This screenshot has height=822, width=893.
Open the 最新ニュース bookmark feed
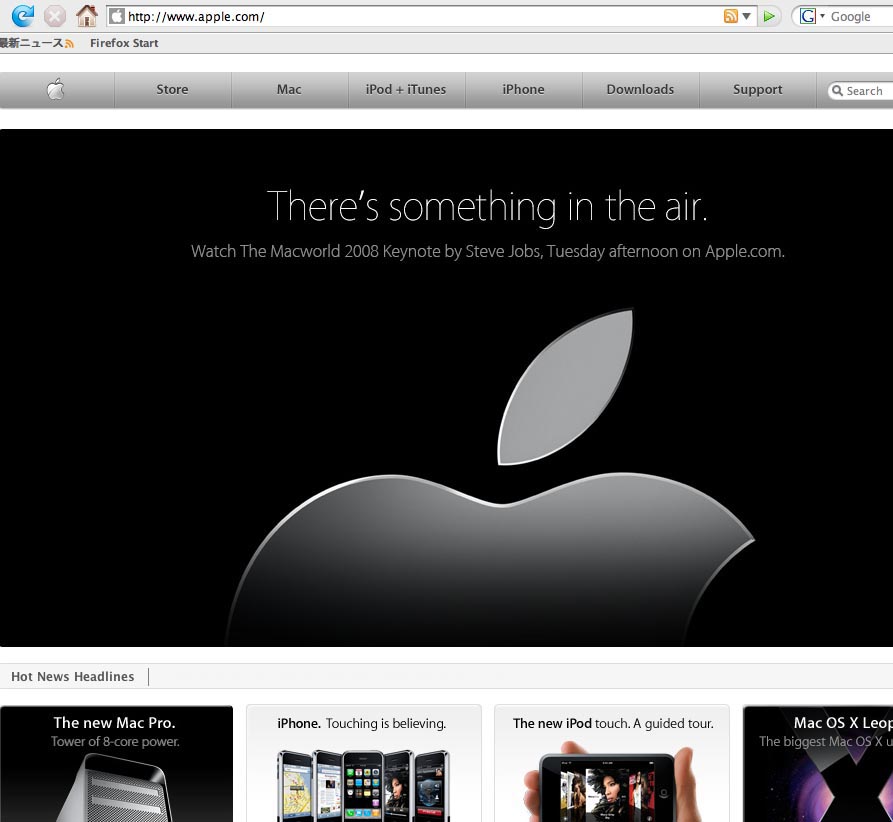(36, 43)
